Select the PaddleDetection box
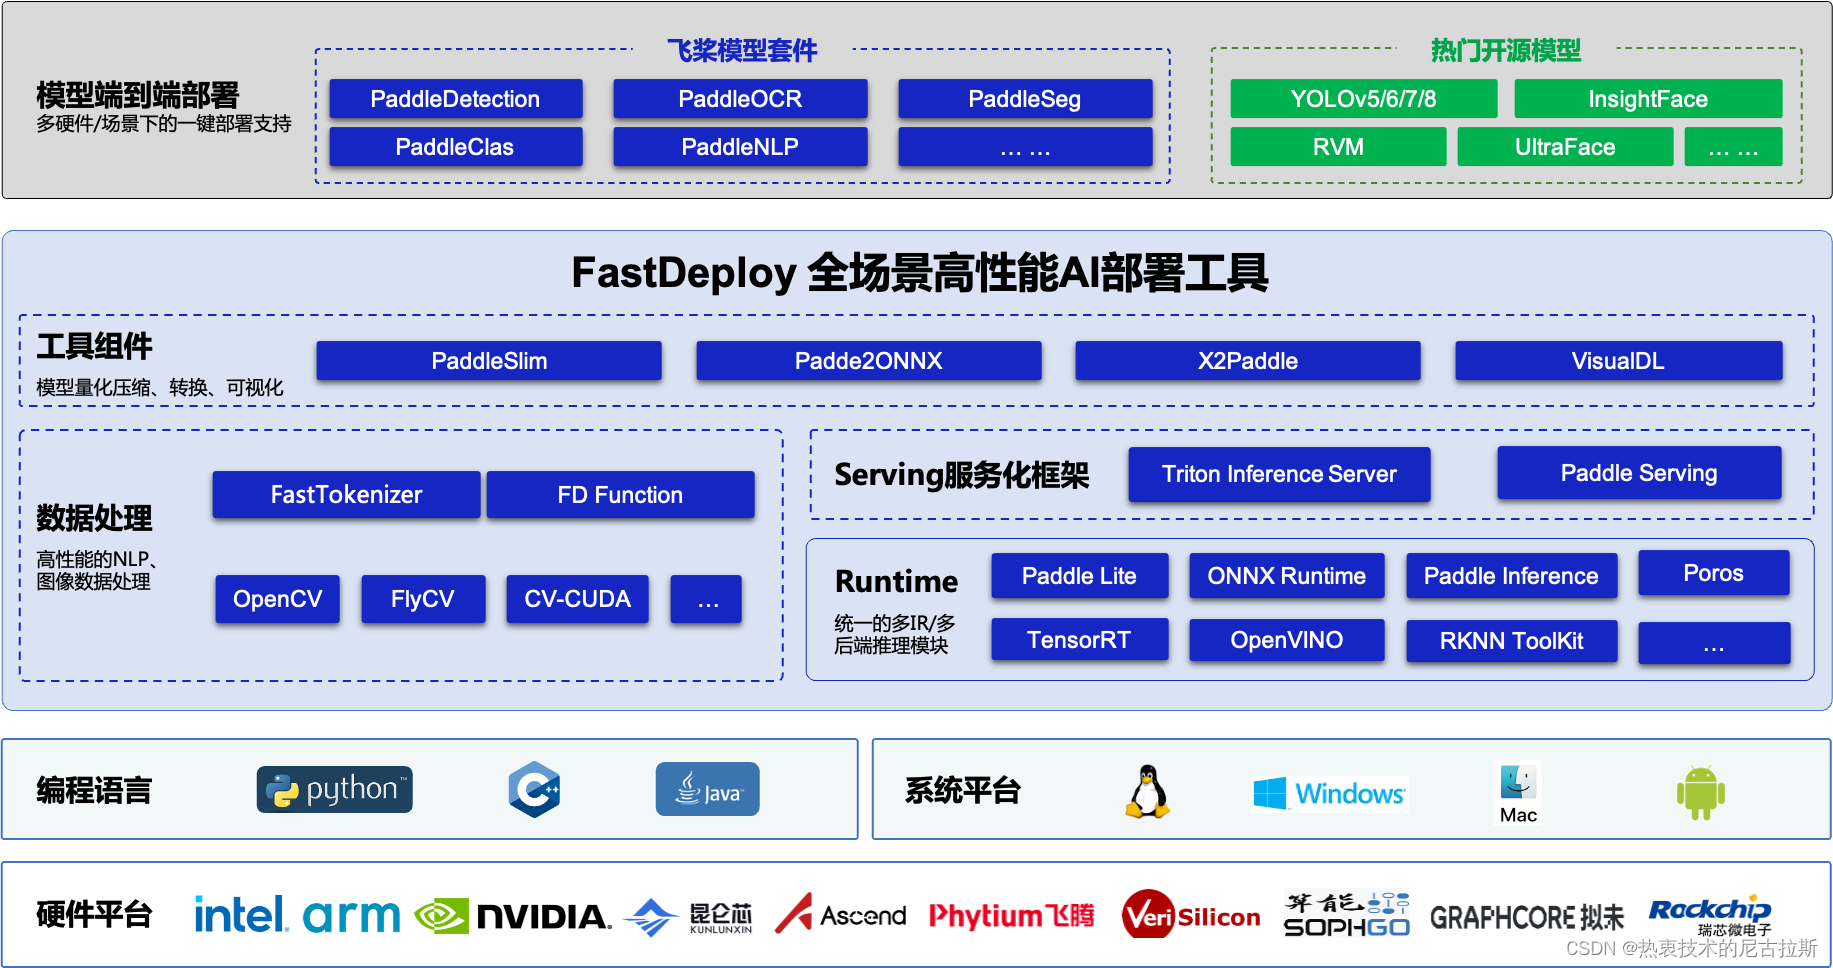This screenshot has height=968, width=1833. coord(455,99)
